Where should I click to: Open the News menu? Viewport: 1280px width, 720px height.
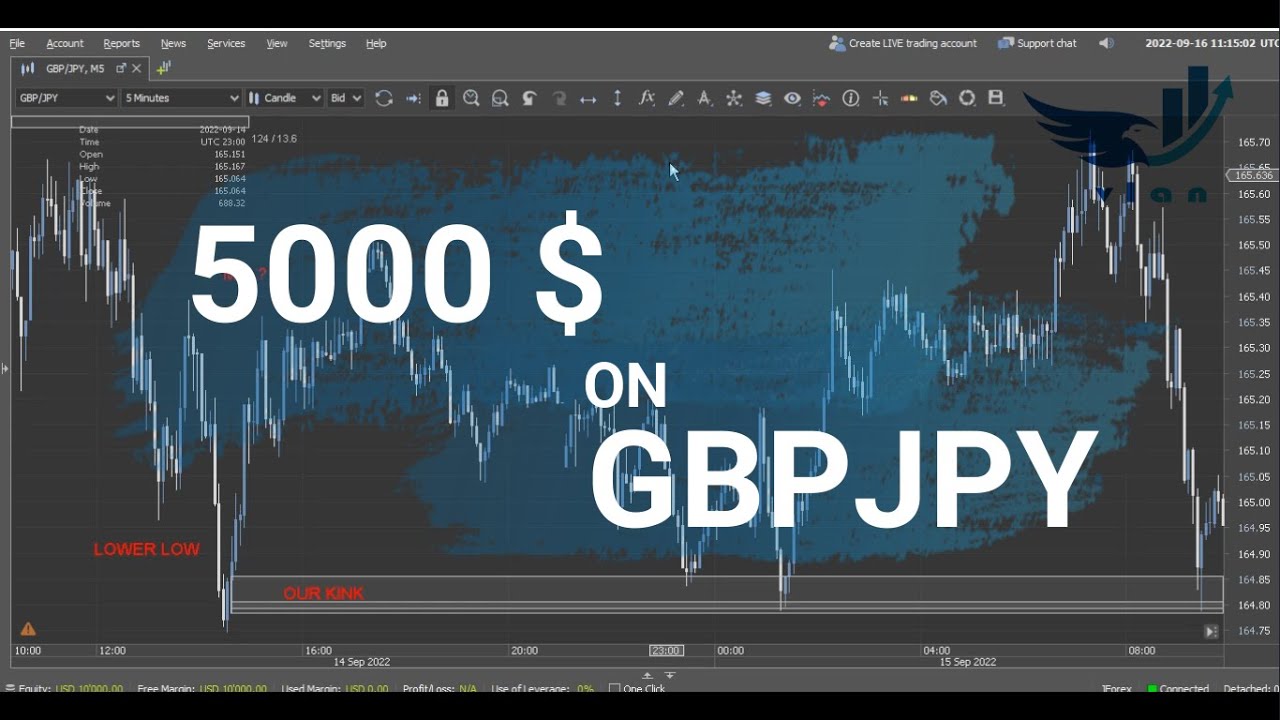tap(173, 43)
